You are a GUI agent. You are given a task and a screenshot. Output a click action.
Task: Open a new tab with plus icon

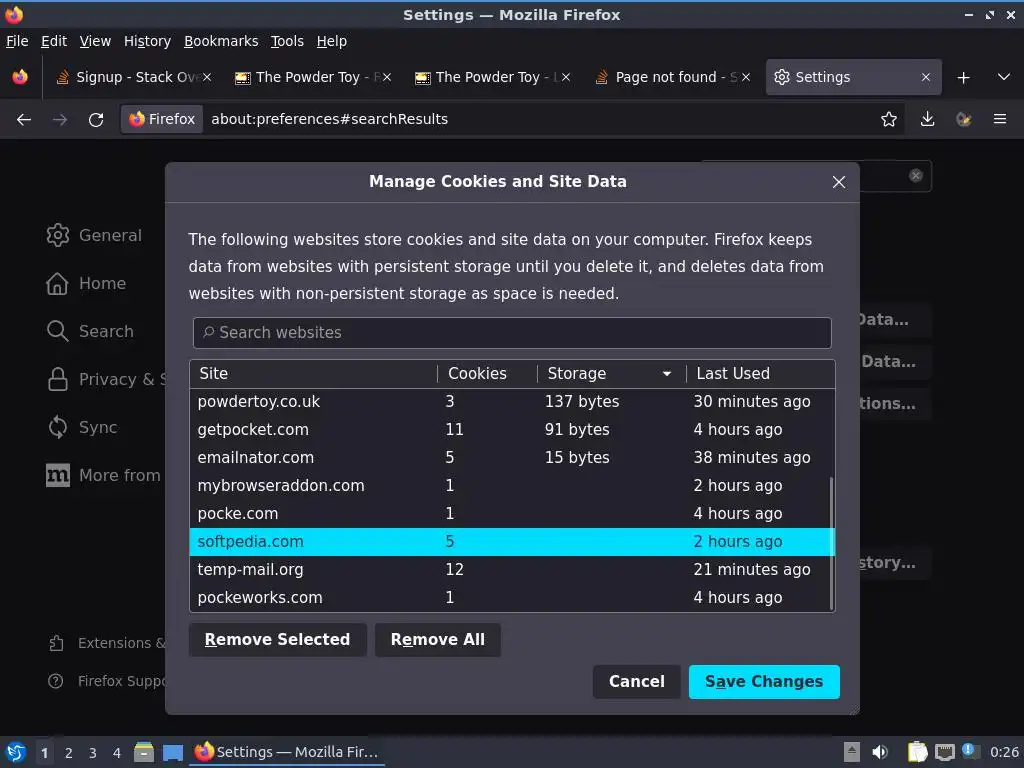click(x=963, y=78)
